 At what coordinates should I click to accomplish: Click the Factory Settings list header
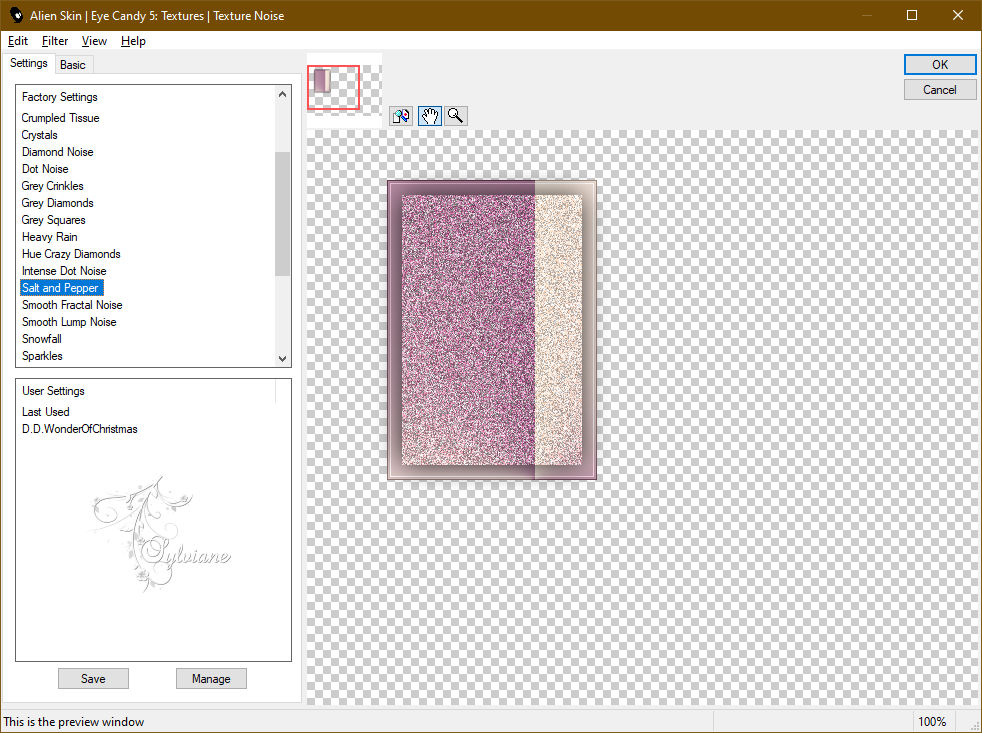[60, 96]
